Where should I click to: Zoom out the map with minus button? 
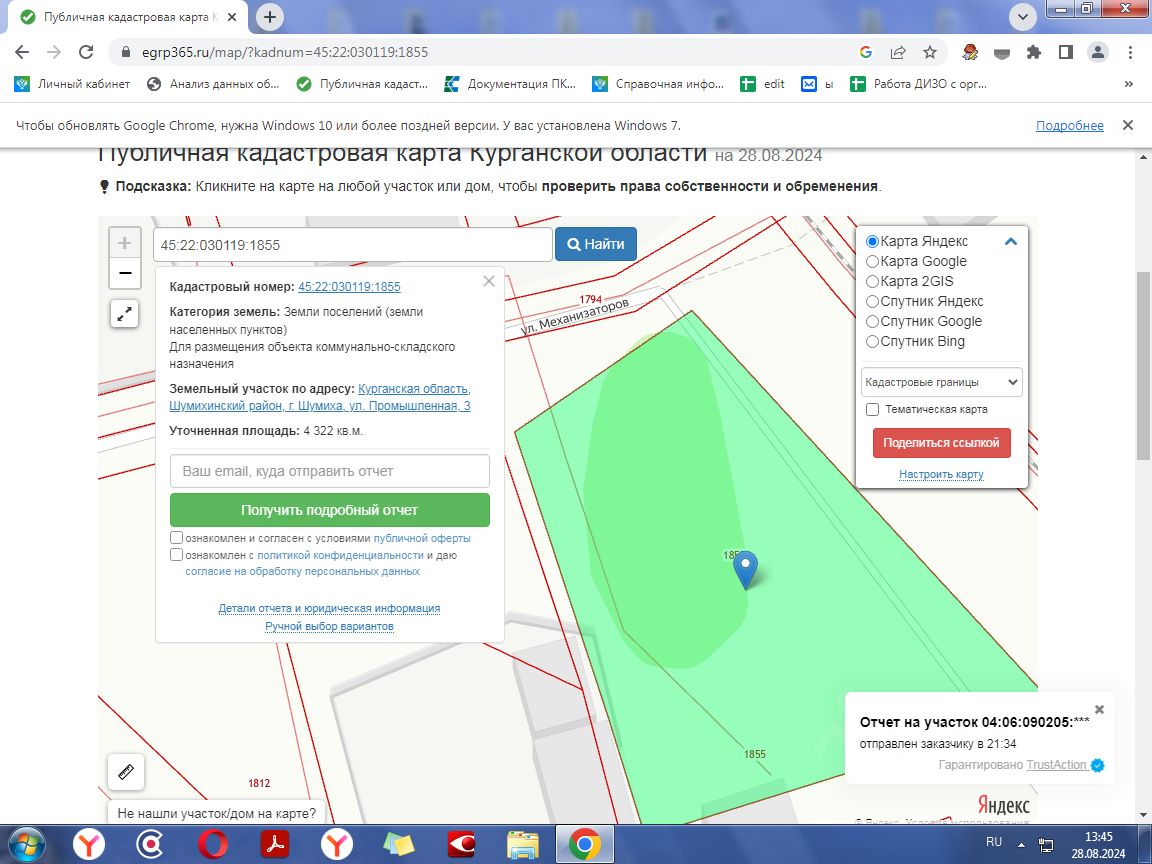point(125,273)
